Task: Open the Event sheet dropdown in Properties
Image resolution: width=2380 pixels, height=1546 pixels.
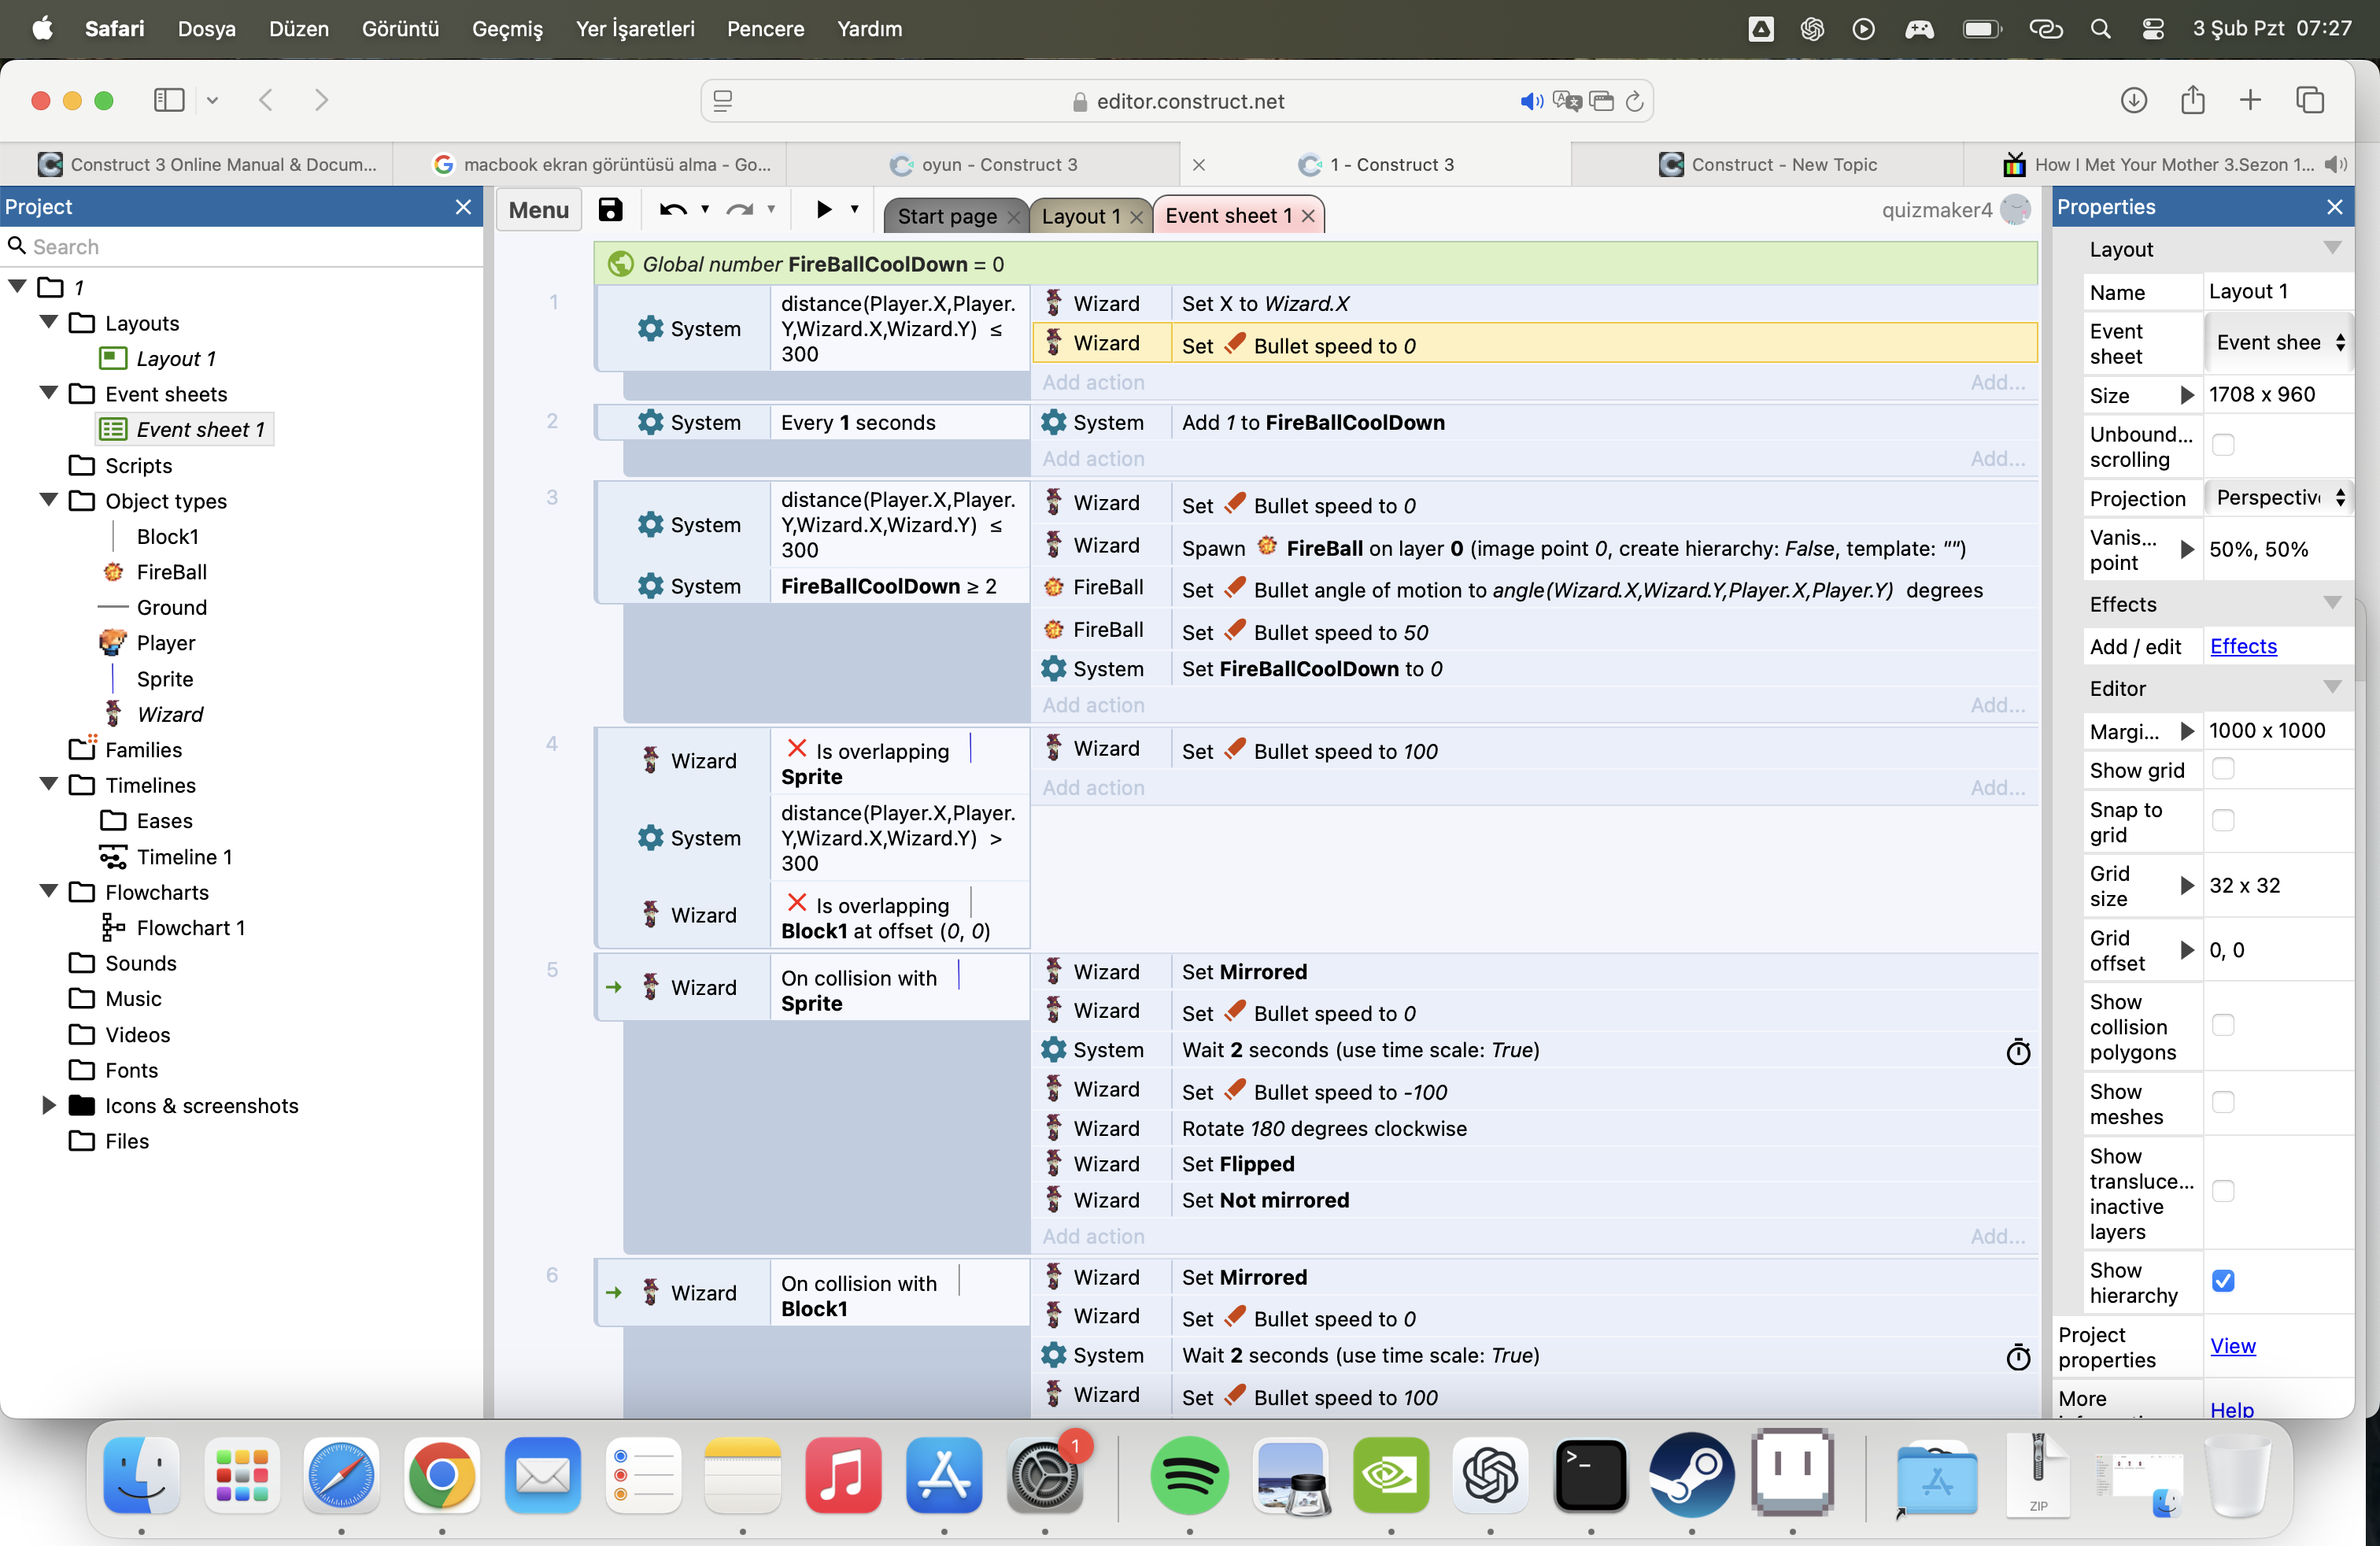Action: (2279, 342)
